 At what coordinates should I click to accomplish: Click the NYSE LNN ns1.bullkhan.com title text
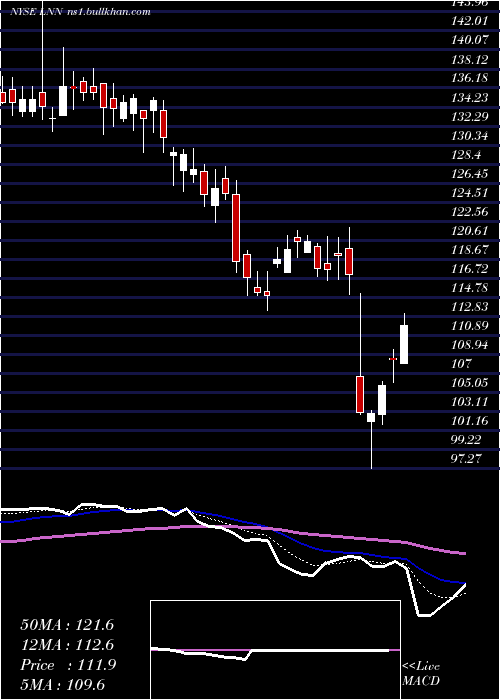click(x=80, y=12)
